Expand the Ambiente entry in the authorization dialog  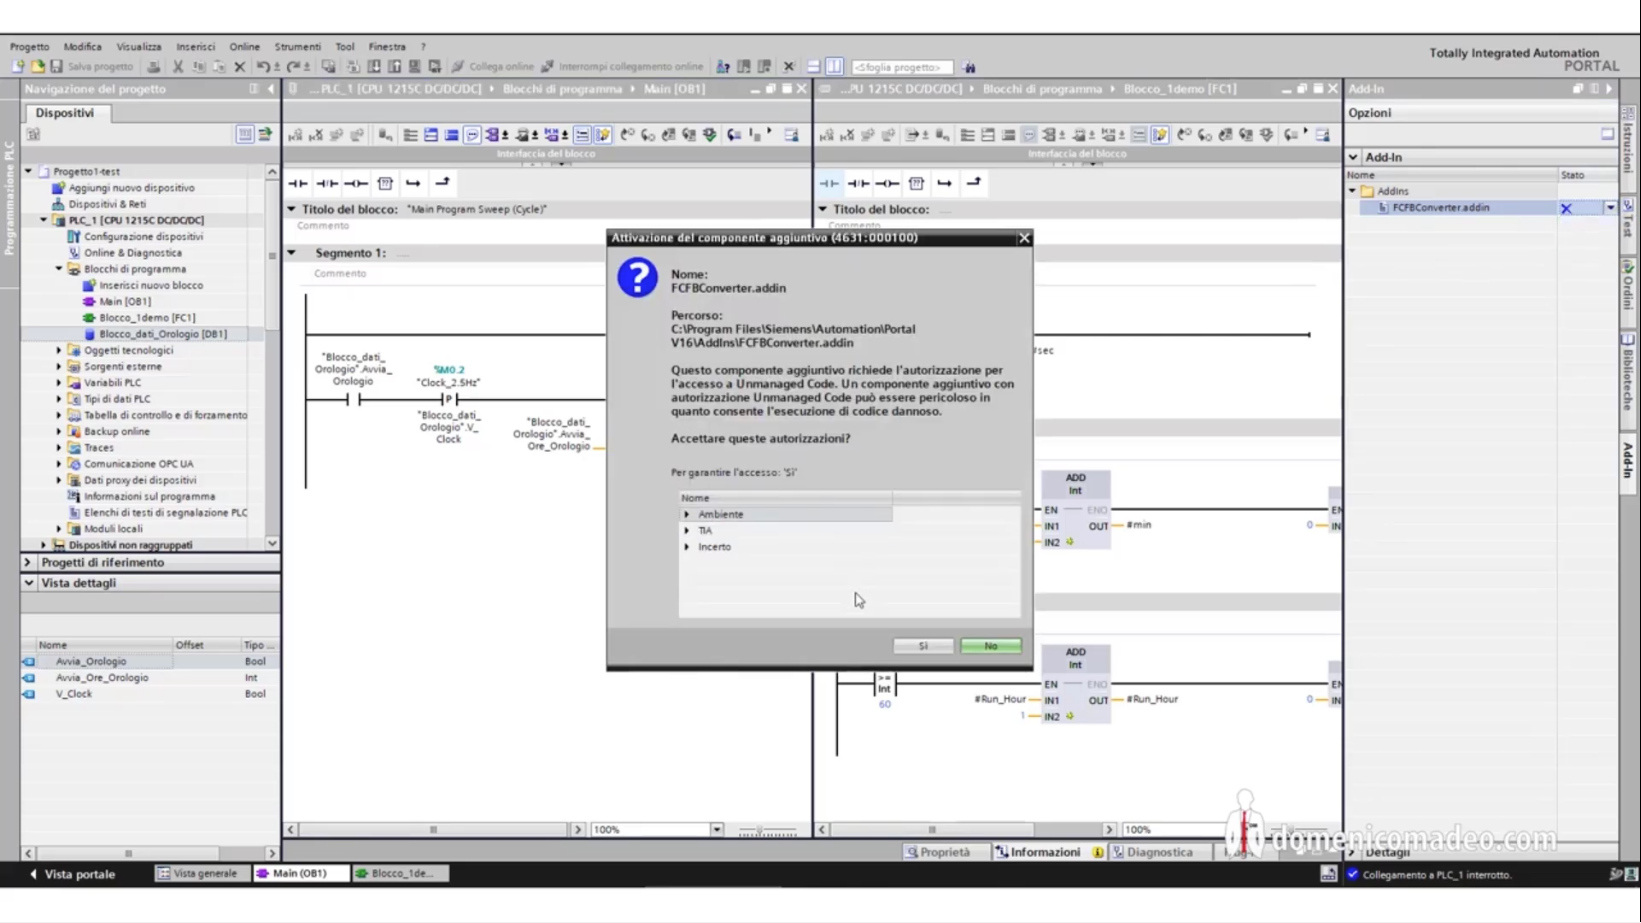[x=687, y=514]
